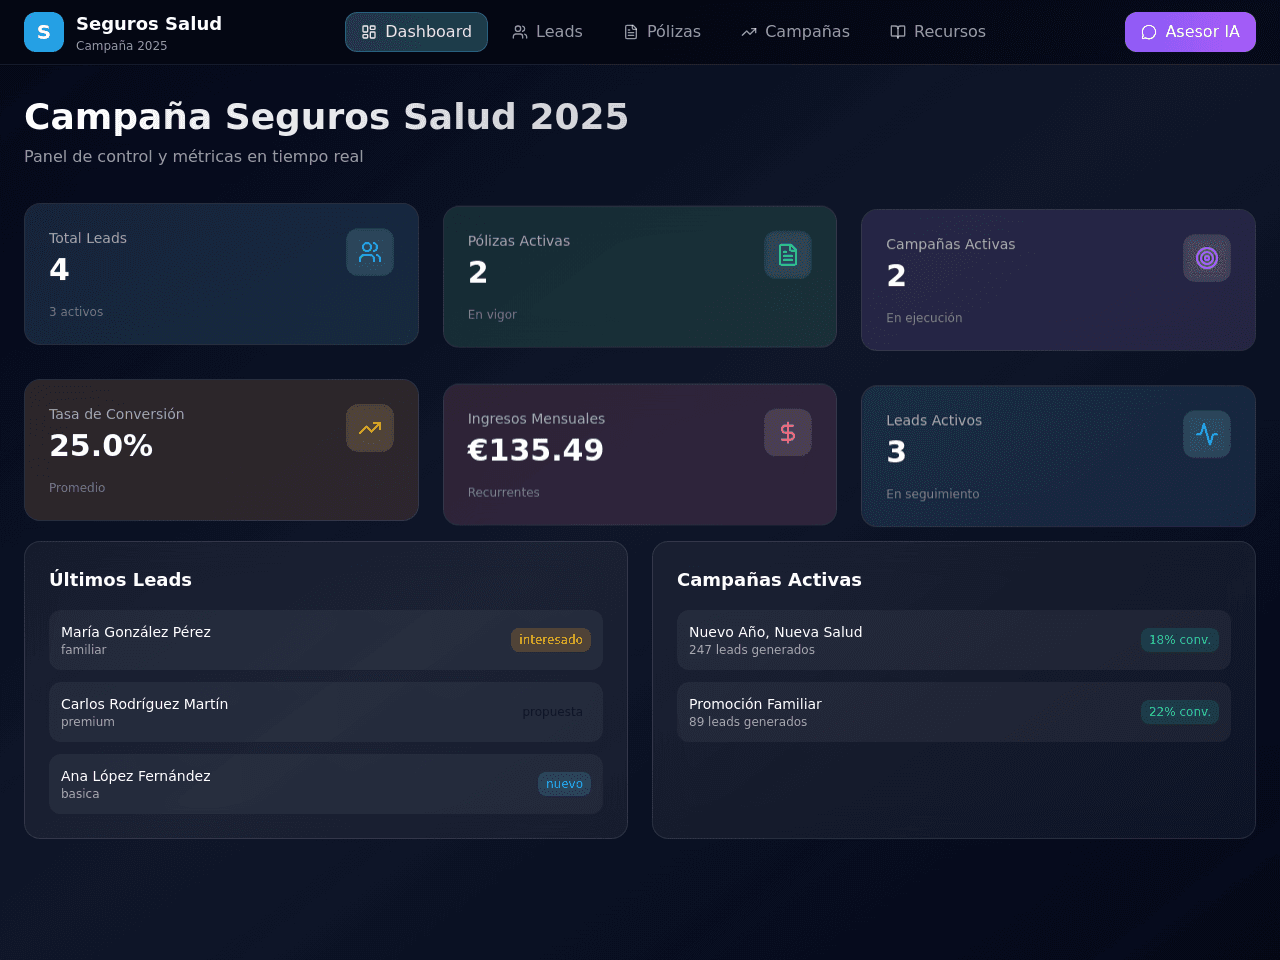Click the blue S logo icon
Screen dimensions: 1280x960
[44, 32]
